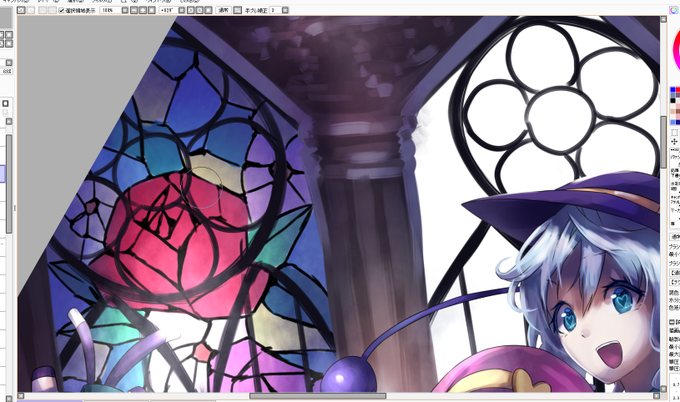
Task: Rotate the canvas counterclockwise
Action: point(191,10)
